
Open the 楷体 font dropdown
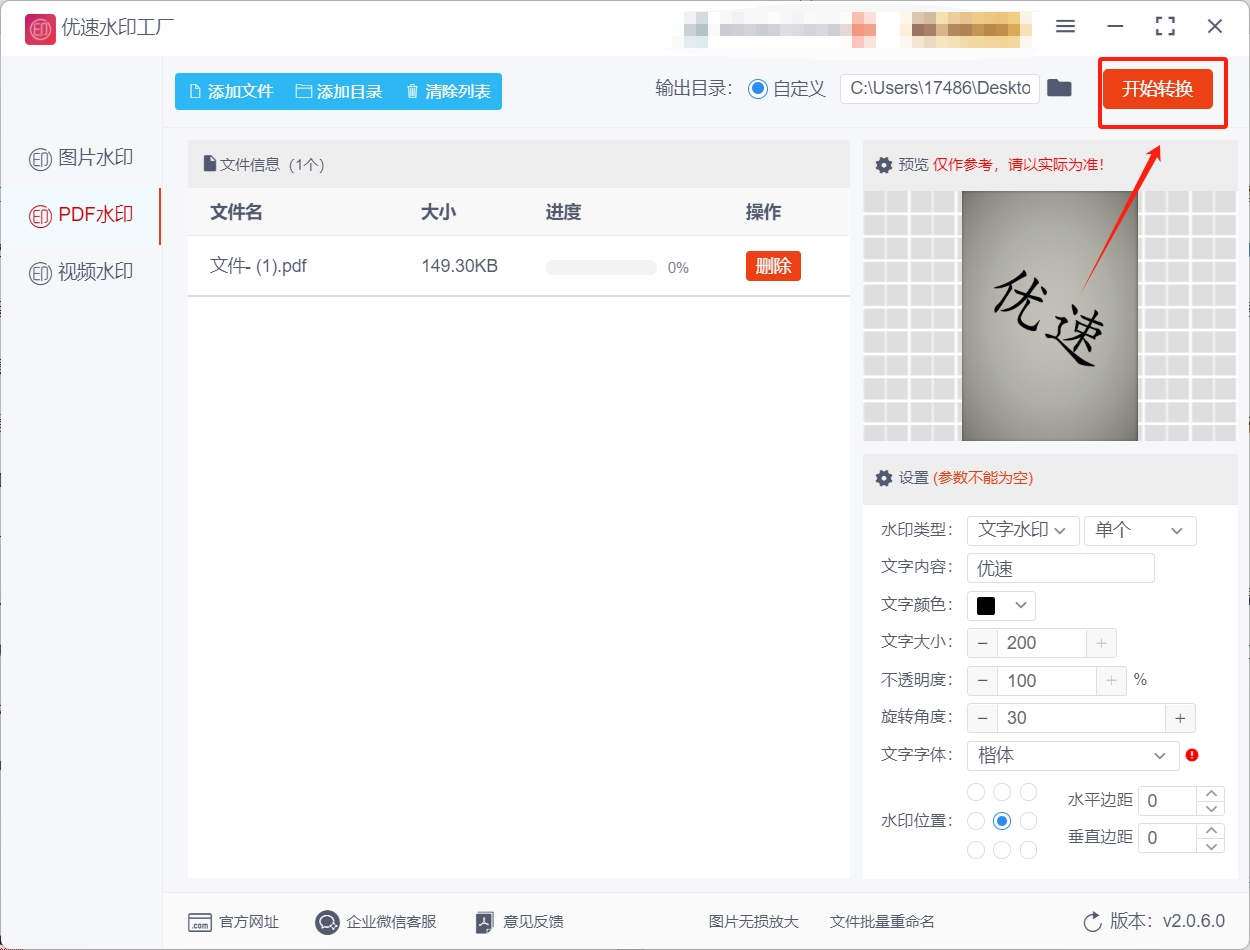1073,755
